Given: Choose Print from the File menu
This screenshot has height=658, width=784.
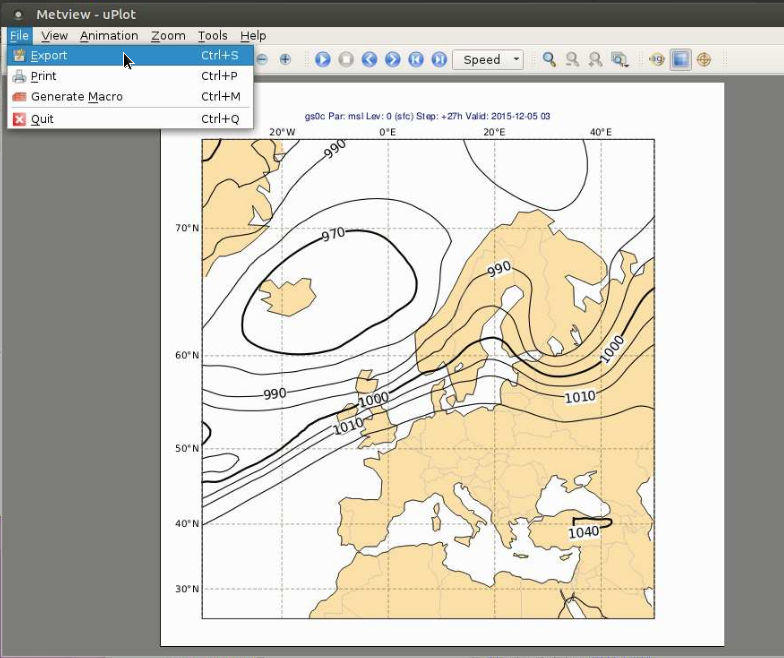Looking at the screenshot, I should tap(130, 76).
